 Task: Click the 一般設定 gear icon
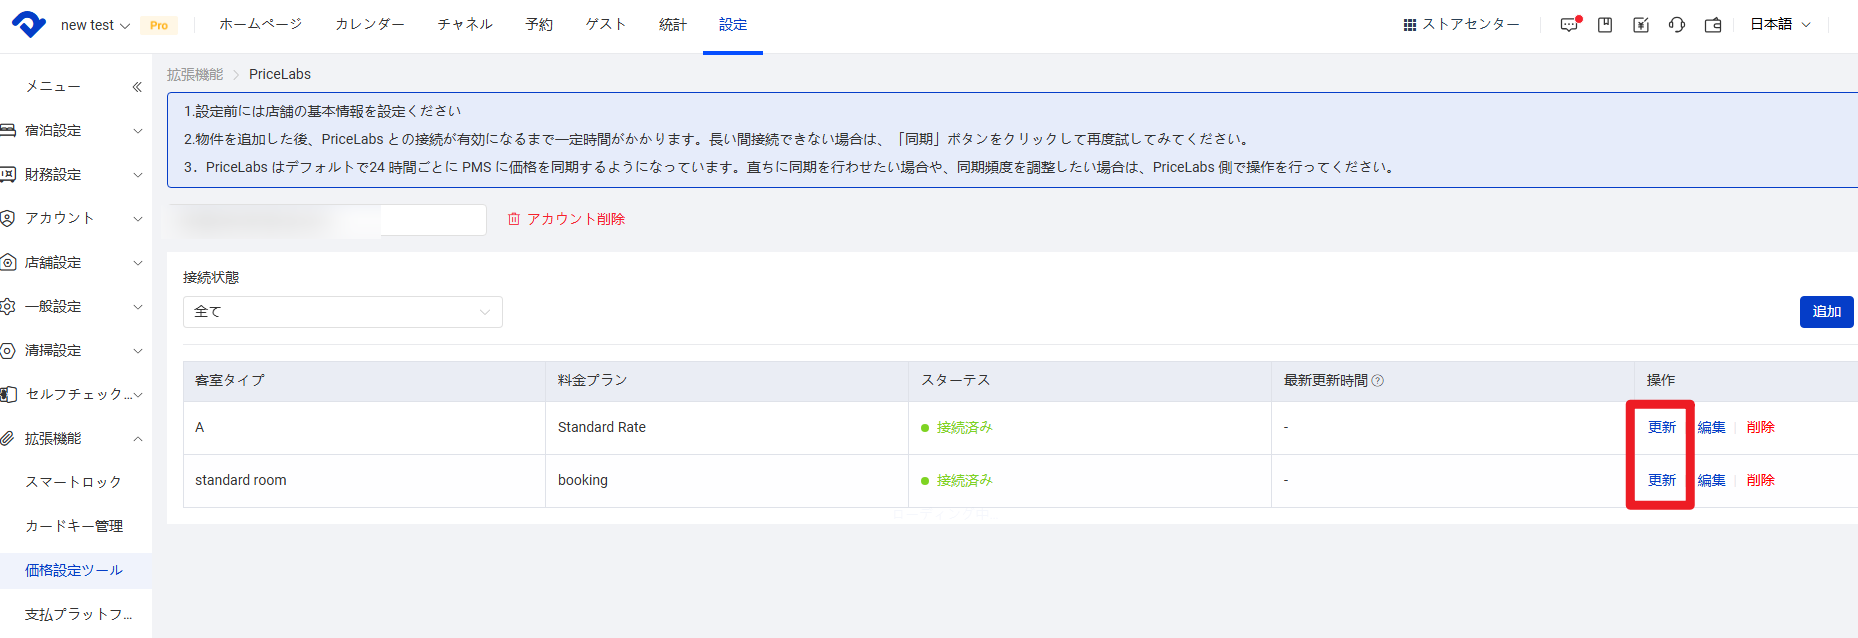[x=8, y=307]
